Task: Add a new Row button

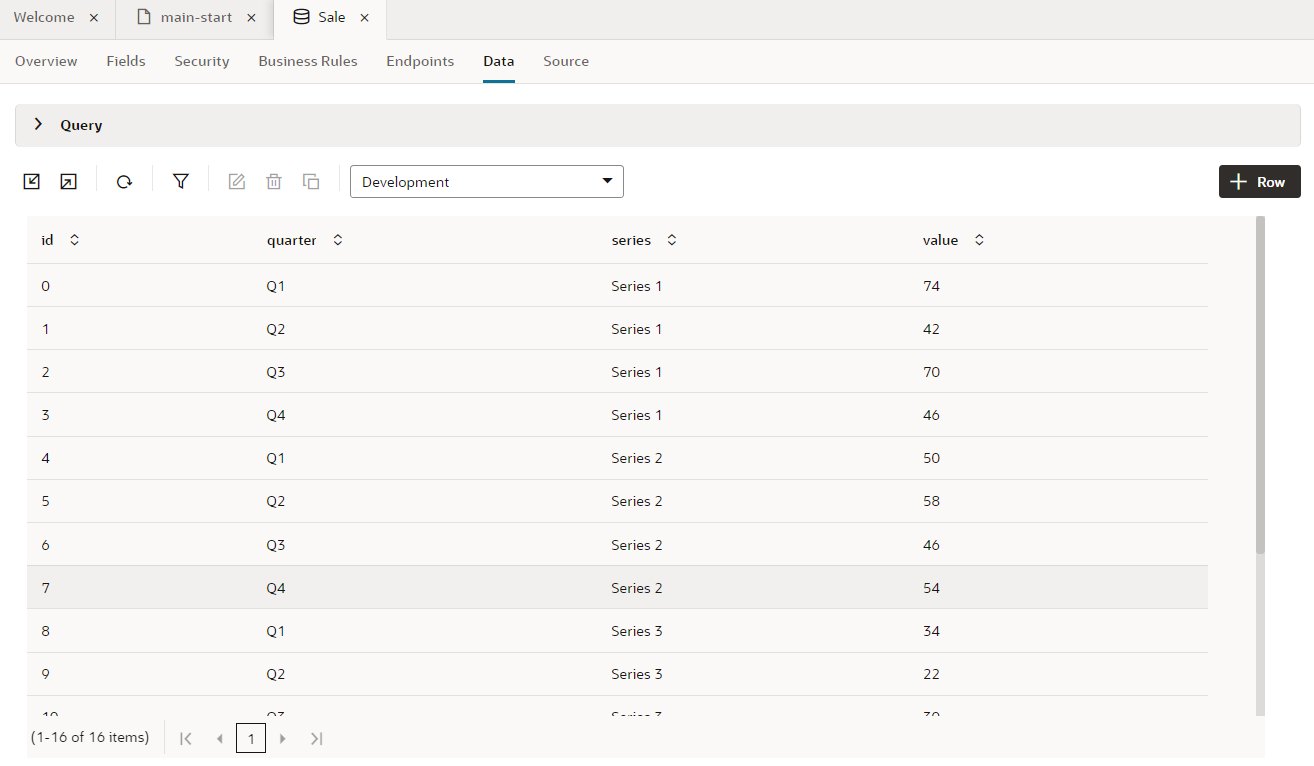Action: [1259, 182]
